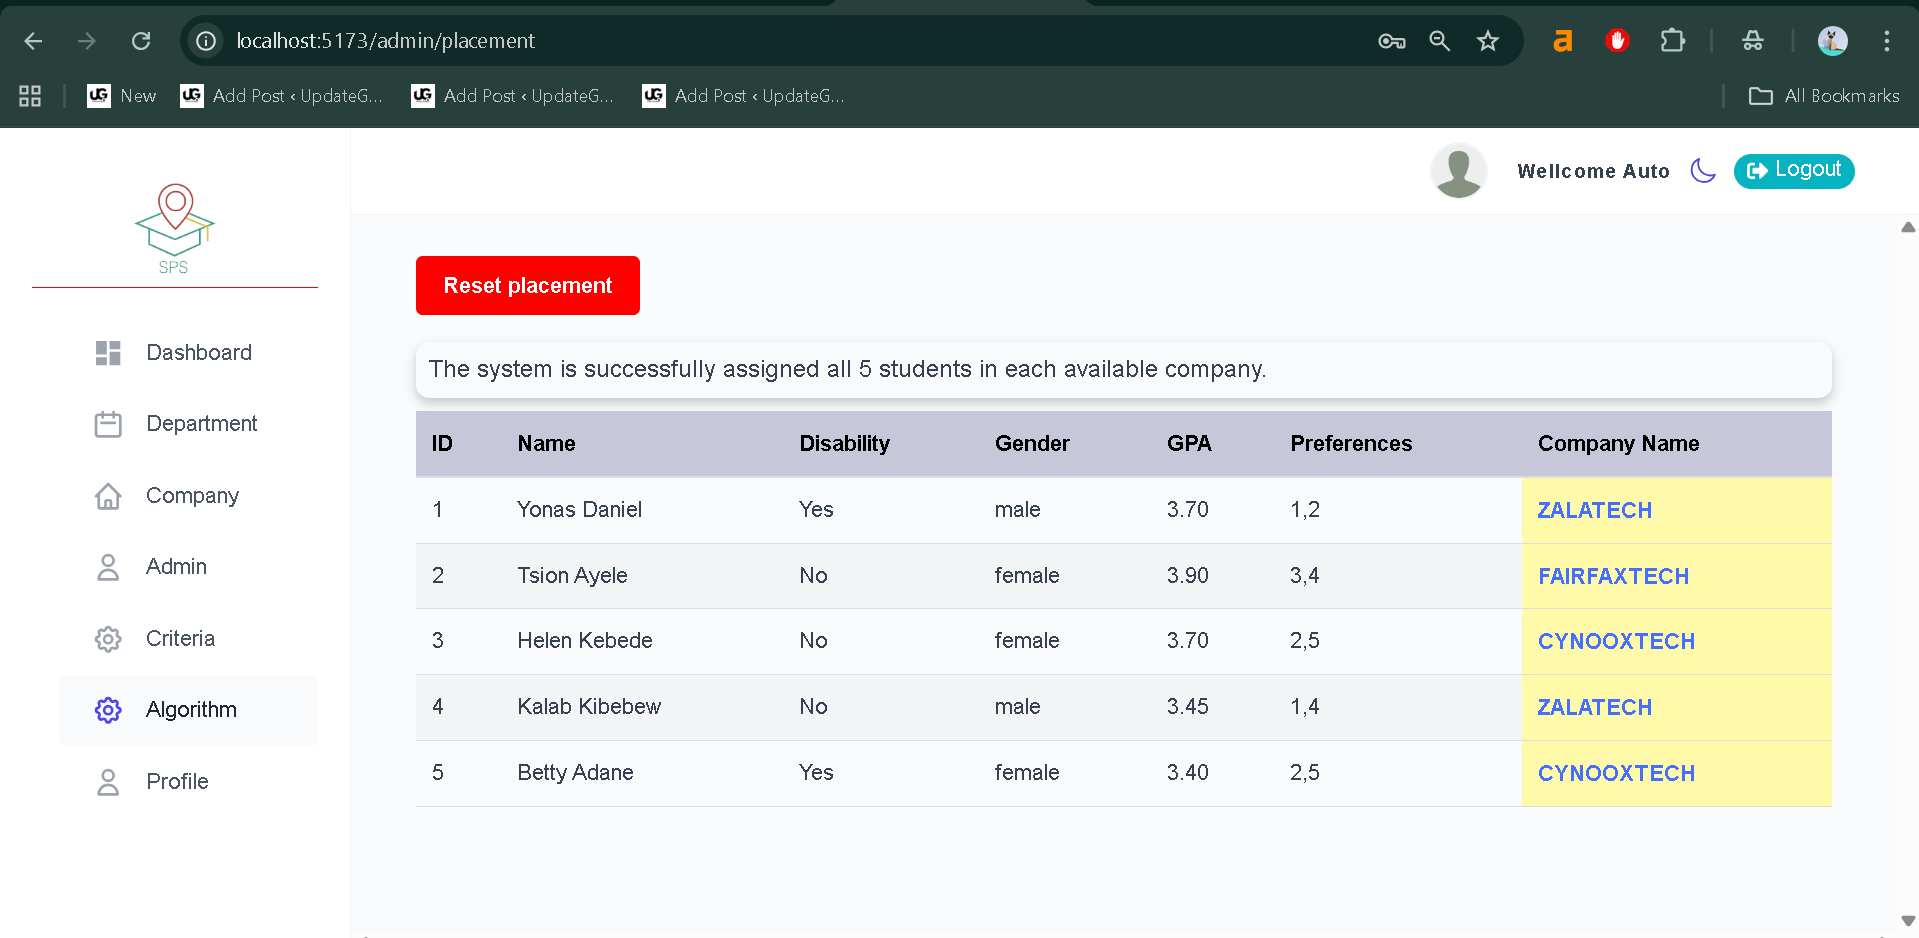This screenshot has width=1919, height=938.
Task: Toggle dark mode with the moon icon
Action: pyautogui.click(x=1703, y=171)
